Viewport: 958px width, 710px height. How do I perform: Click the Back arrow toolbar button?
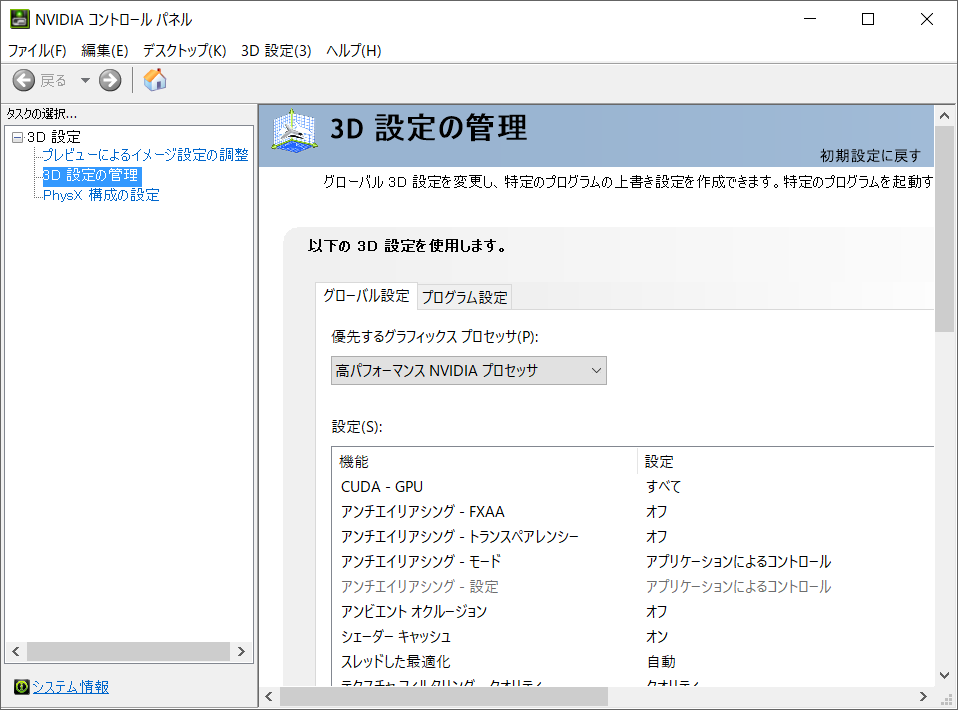click(24, 80)
